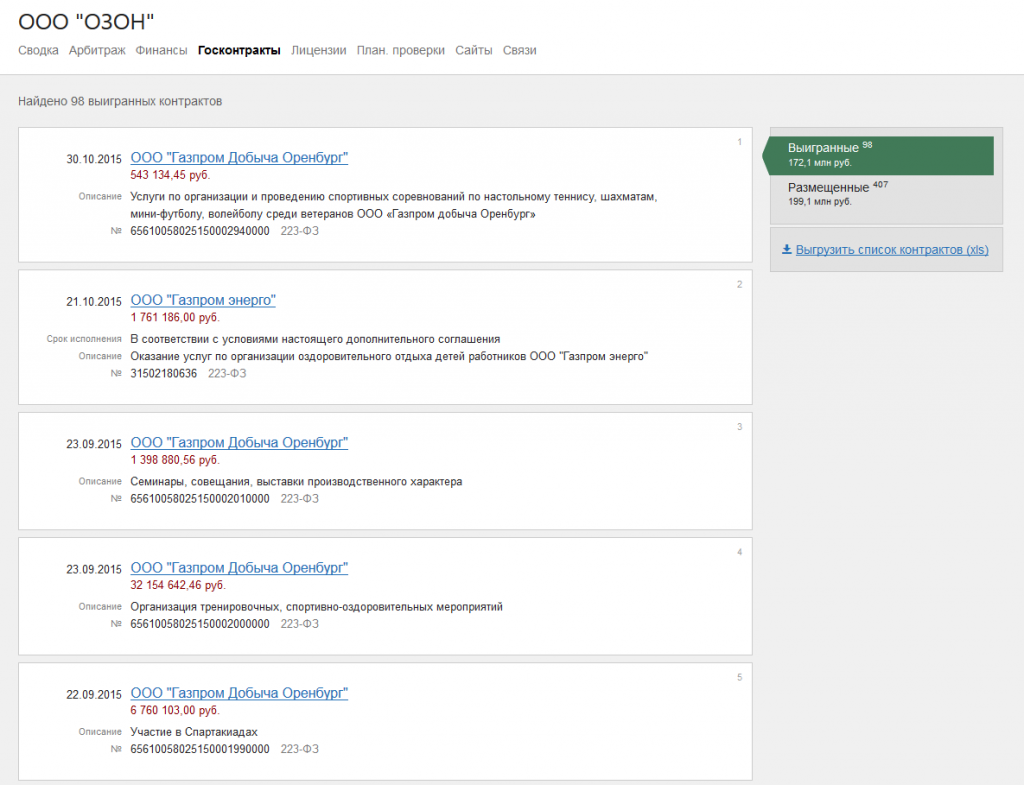The width and height of the screenshot is (1024, 785).
Task: Click the description about настольному теннису соревнований
Action: [394, 205]
